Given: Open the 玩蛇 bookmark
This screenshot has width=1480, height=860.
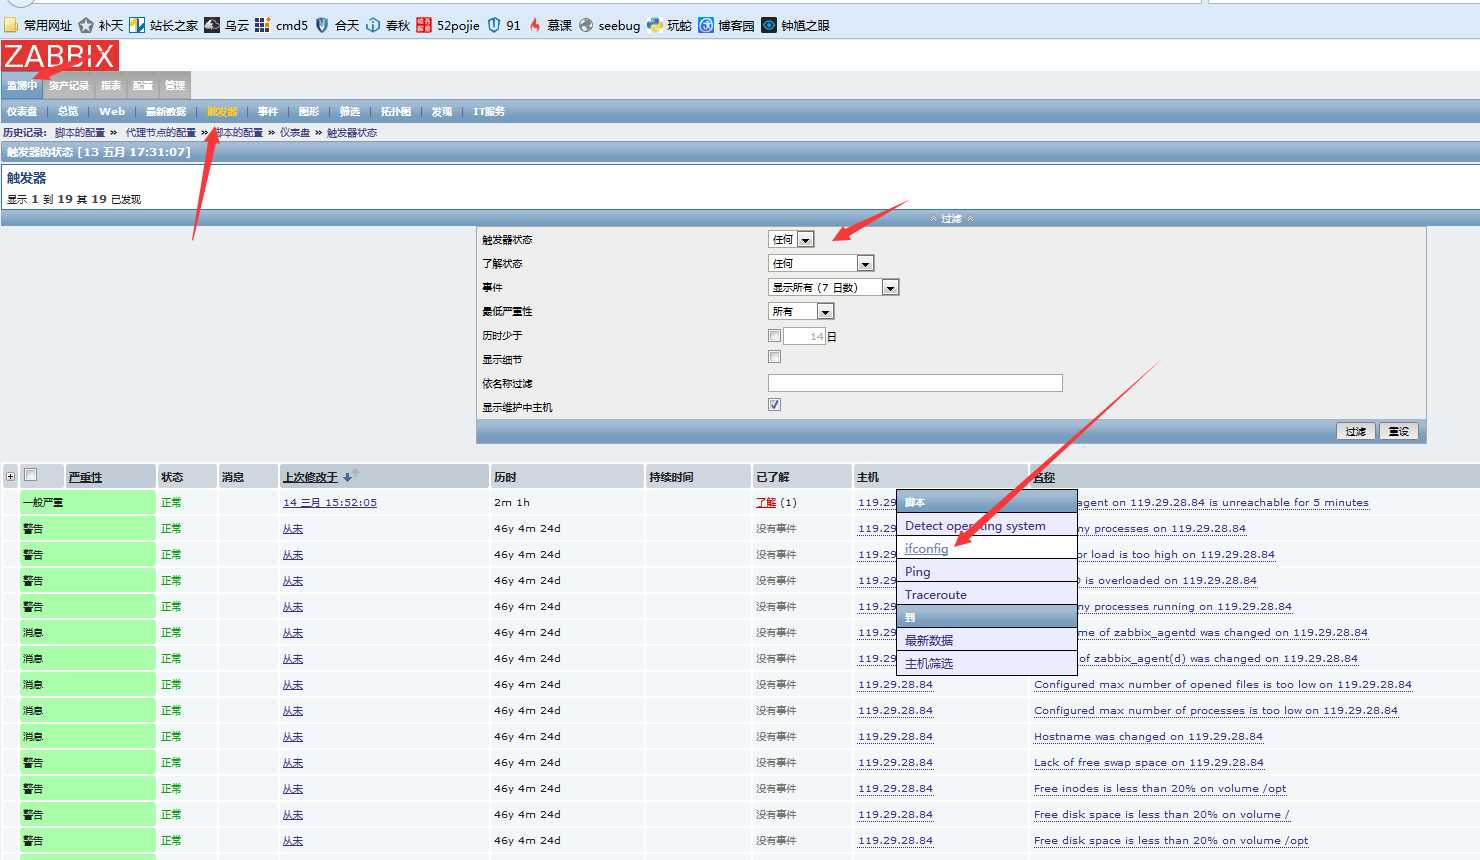Looking at the screenshot, I should 669,25.
